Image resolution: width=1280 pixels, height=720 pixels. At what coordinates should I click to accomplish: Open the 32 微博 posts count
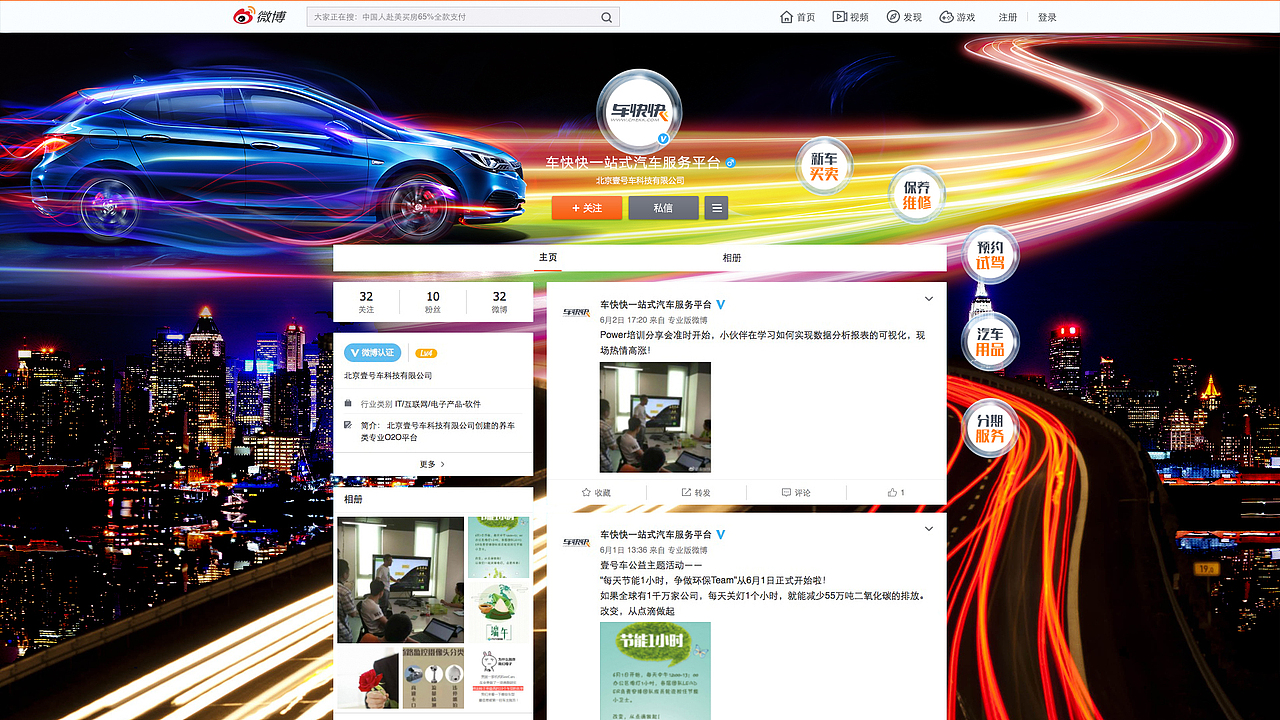tap(499, 303)
